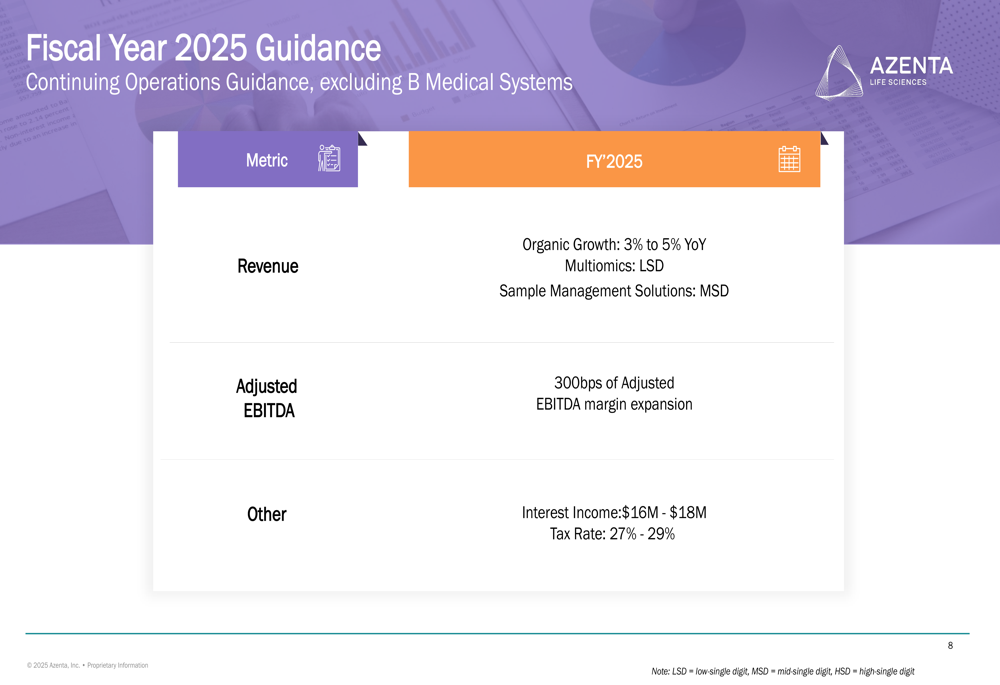Image resolution: width=1000 pixels, height=685 pixels.
Task: Click the Other row label
Action: point(267,514)
